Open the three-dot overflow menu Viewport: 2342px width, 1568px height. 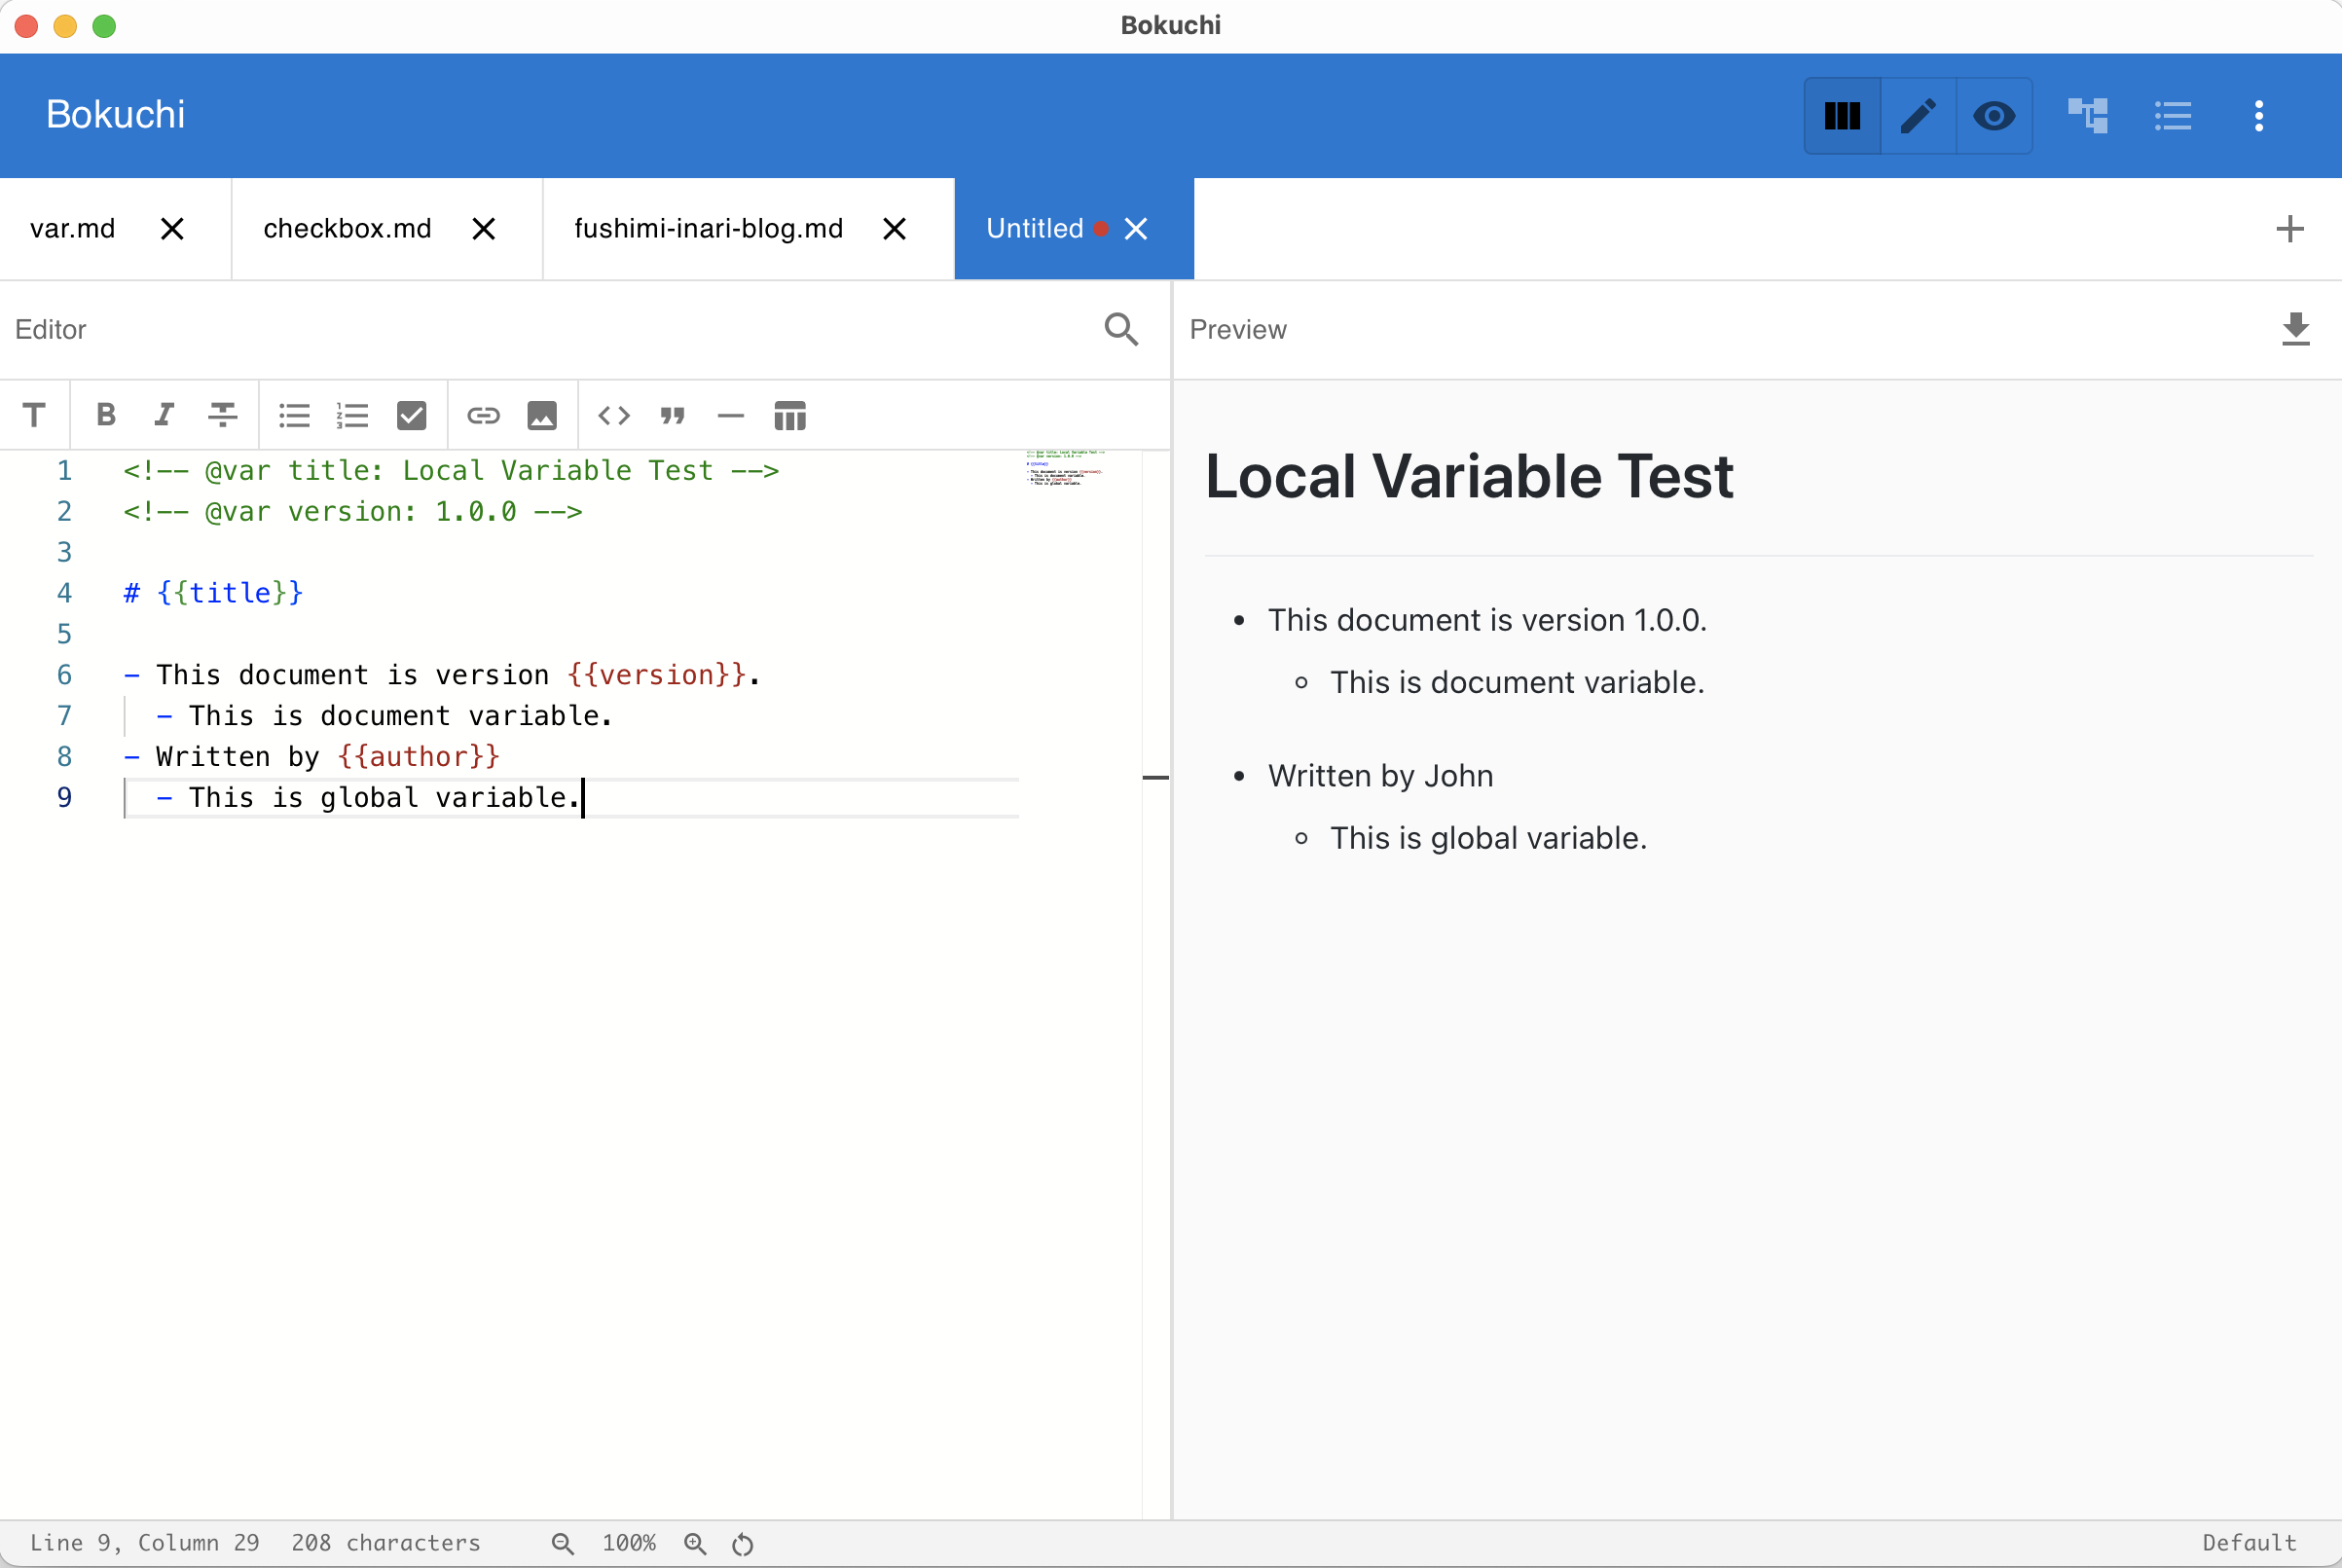pos(2260,116)
